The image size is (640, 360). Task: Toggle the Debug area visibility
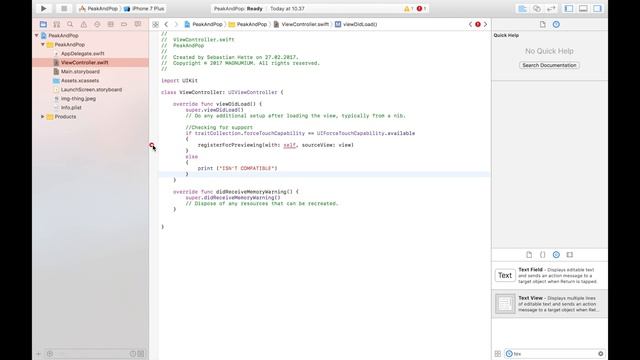point(583,9)
